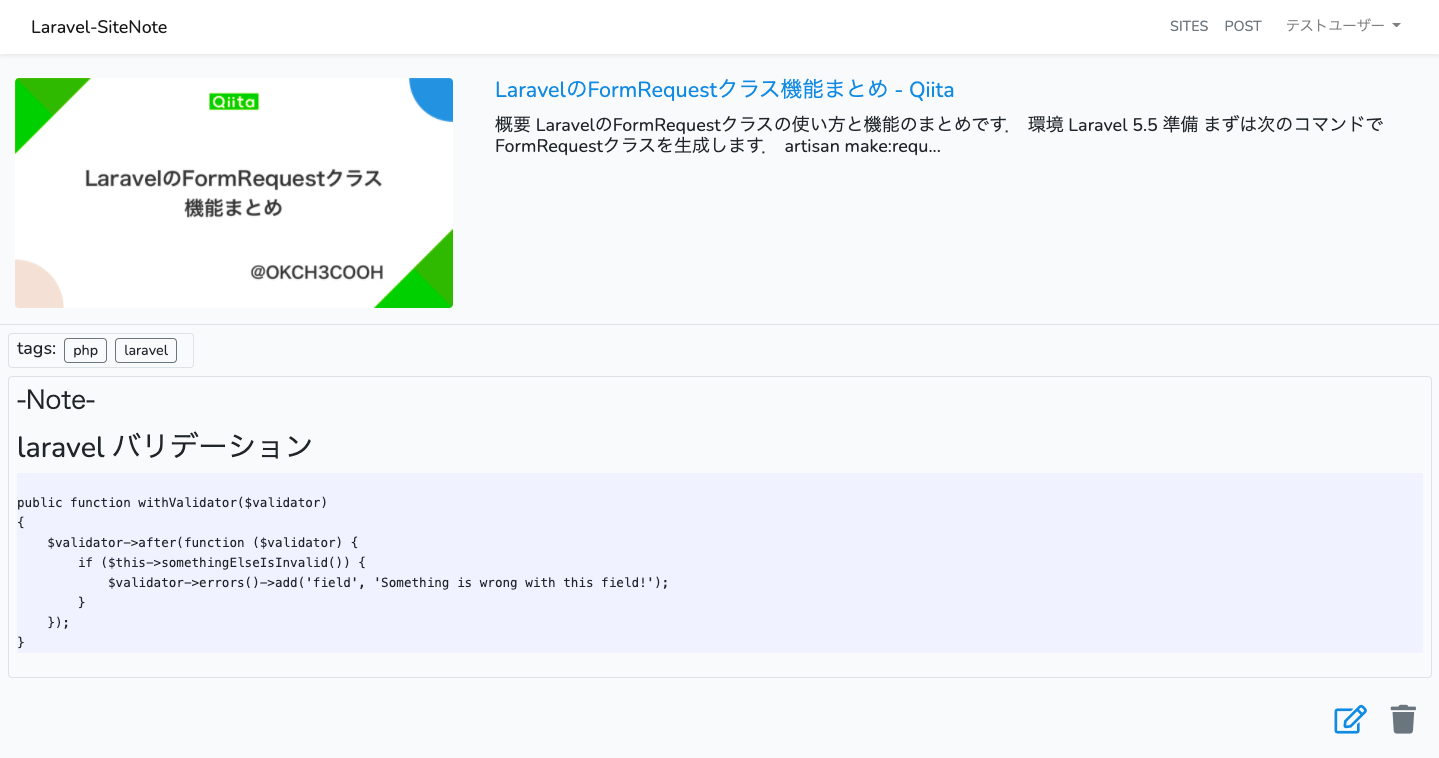Click the green Qiita logo on the thumbnail
The image size is (1439, 758).
coord(234,101)
